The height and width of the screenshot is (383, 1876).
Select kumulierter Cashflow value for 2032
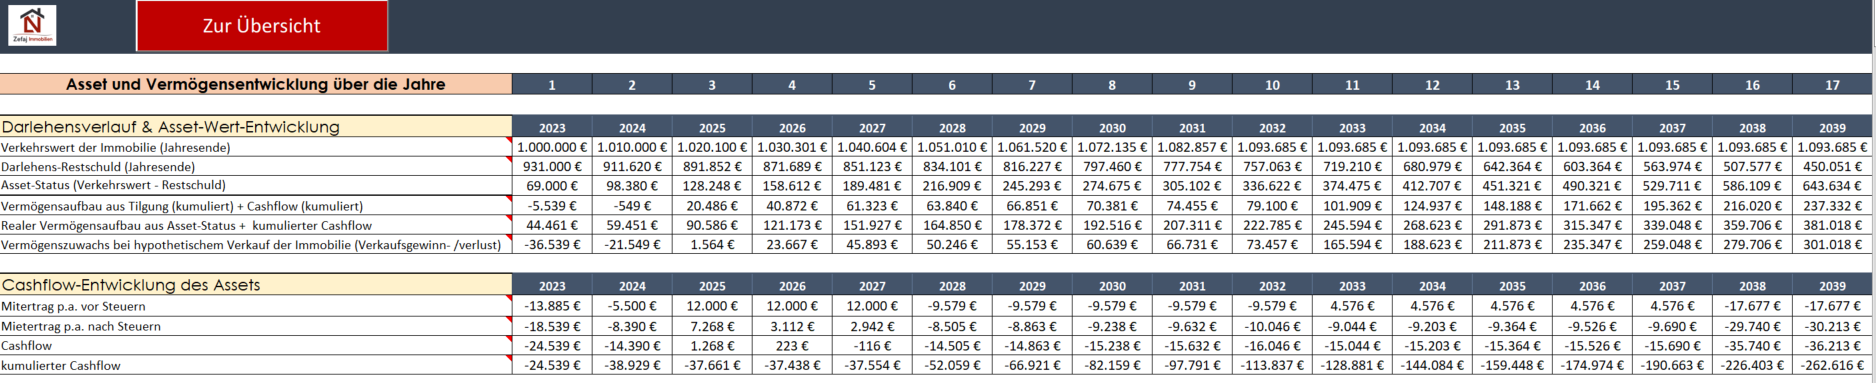point(1272,365)
